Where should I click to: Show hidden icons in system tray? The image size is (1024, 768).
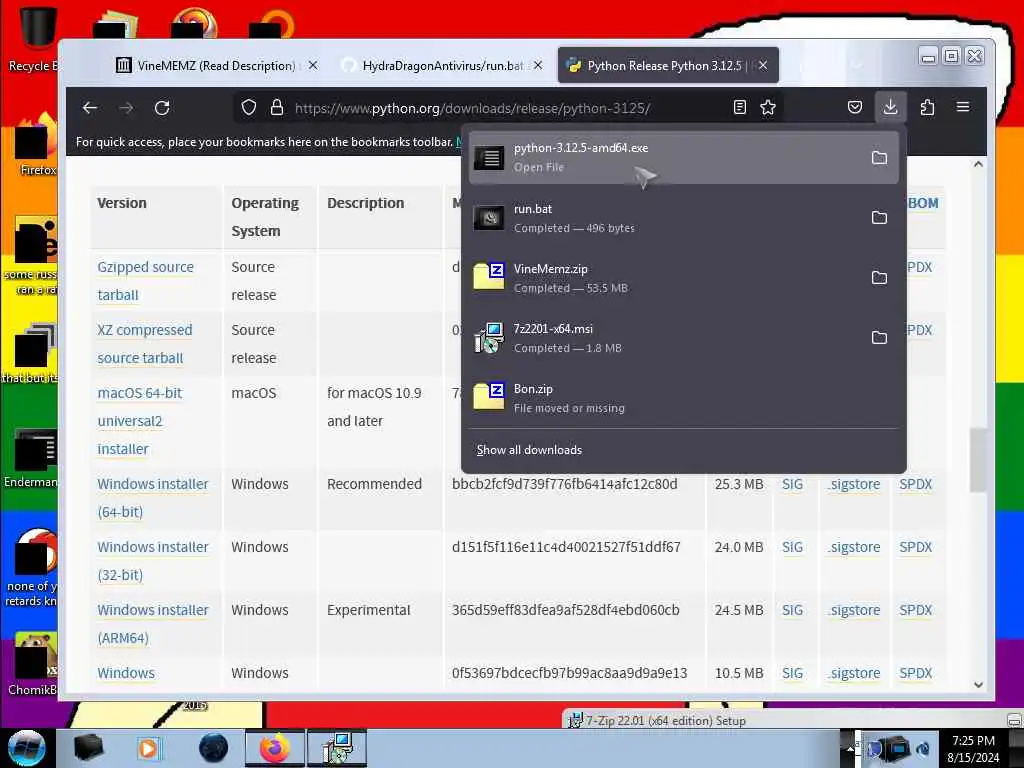pos(850,748)
